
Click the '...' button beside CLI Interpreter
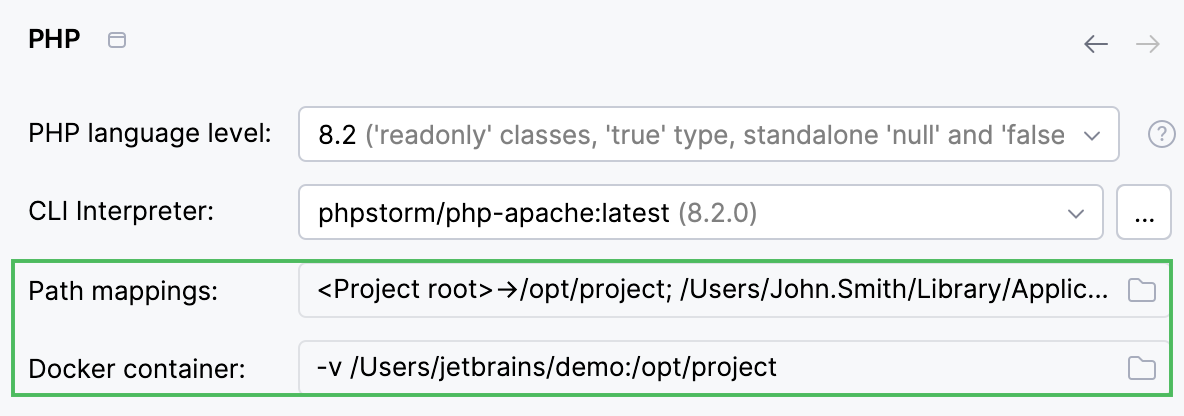(x=1144, y=212)
